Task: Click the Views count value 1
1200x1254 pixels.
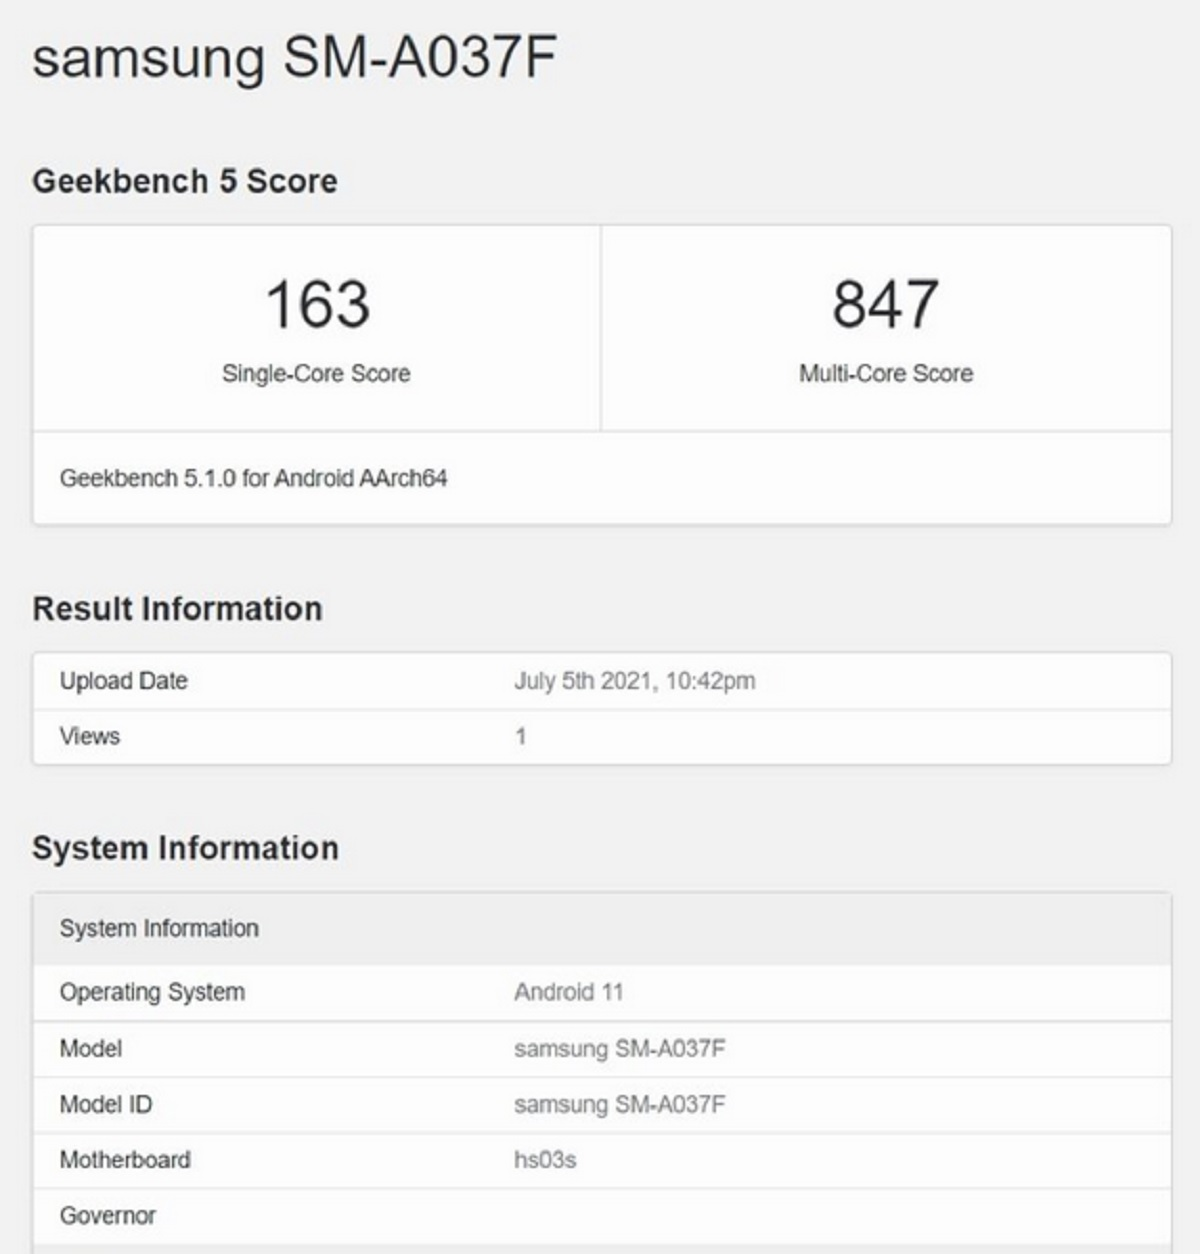Action: point(520,736)
